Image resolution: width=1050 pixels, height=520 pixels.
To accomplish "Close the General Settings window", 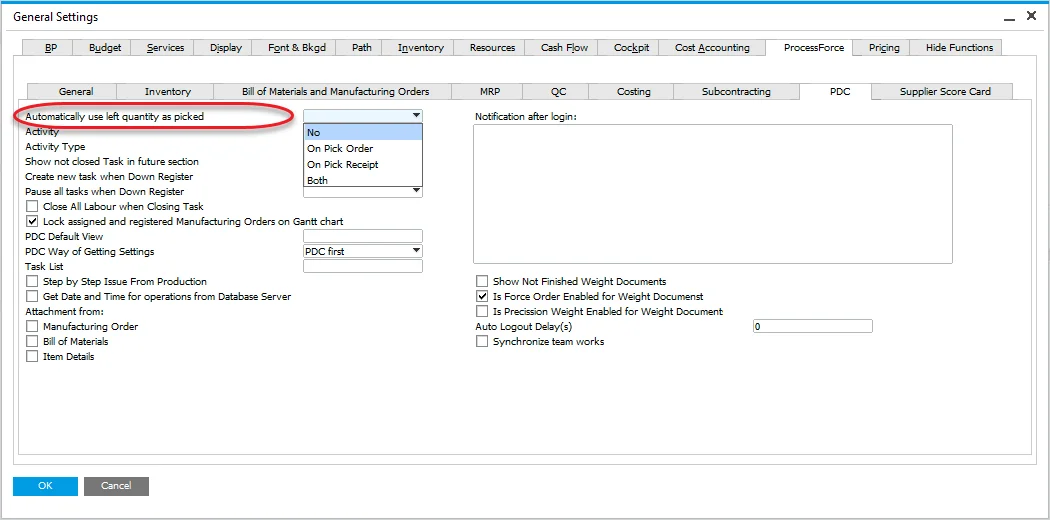I will coord(1032,17).
